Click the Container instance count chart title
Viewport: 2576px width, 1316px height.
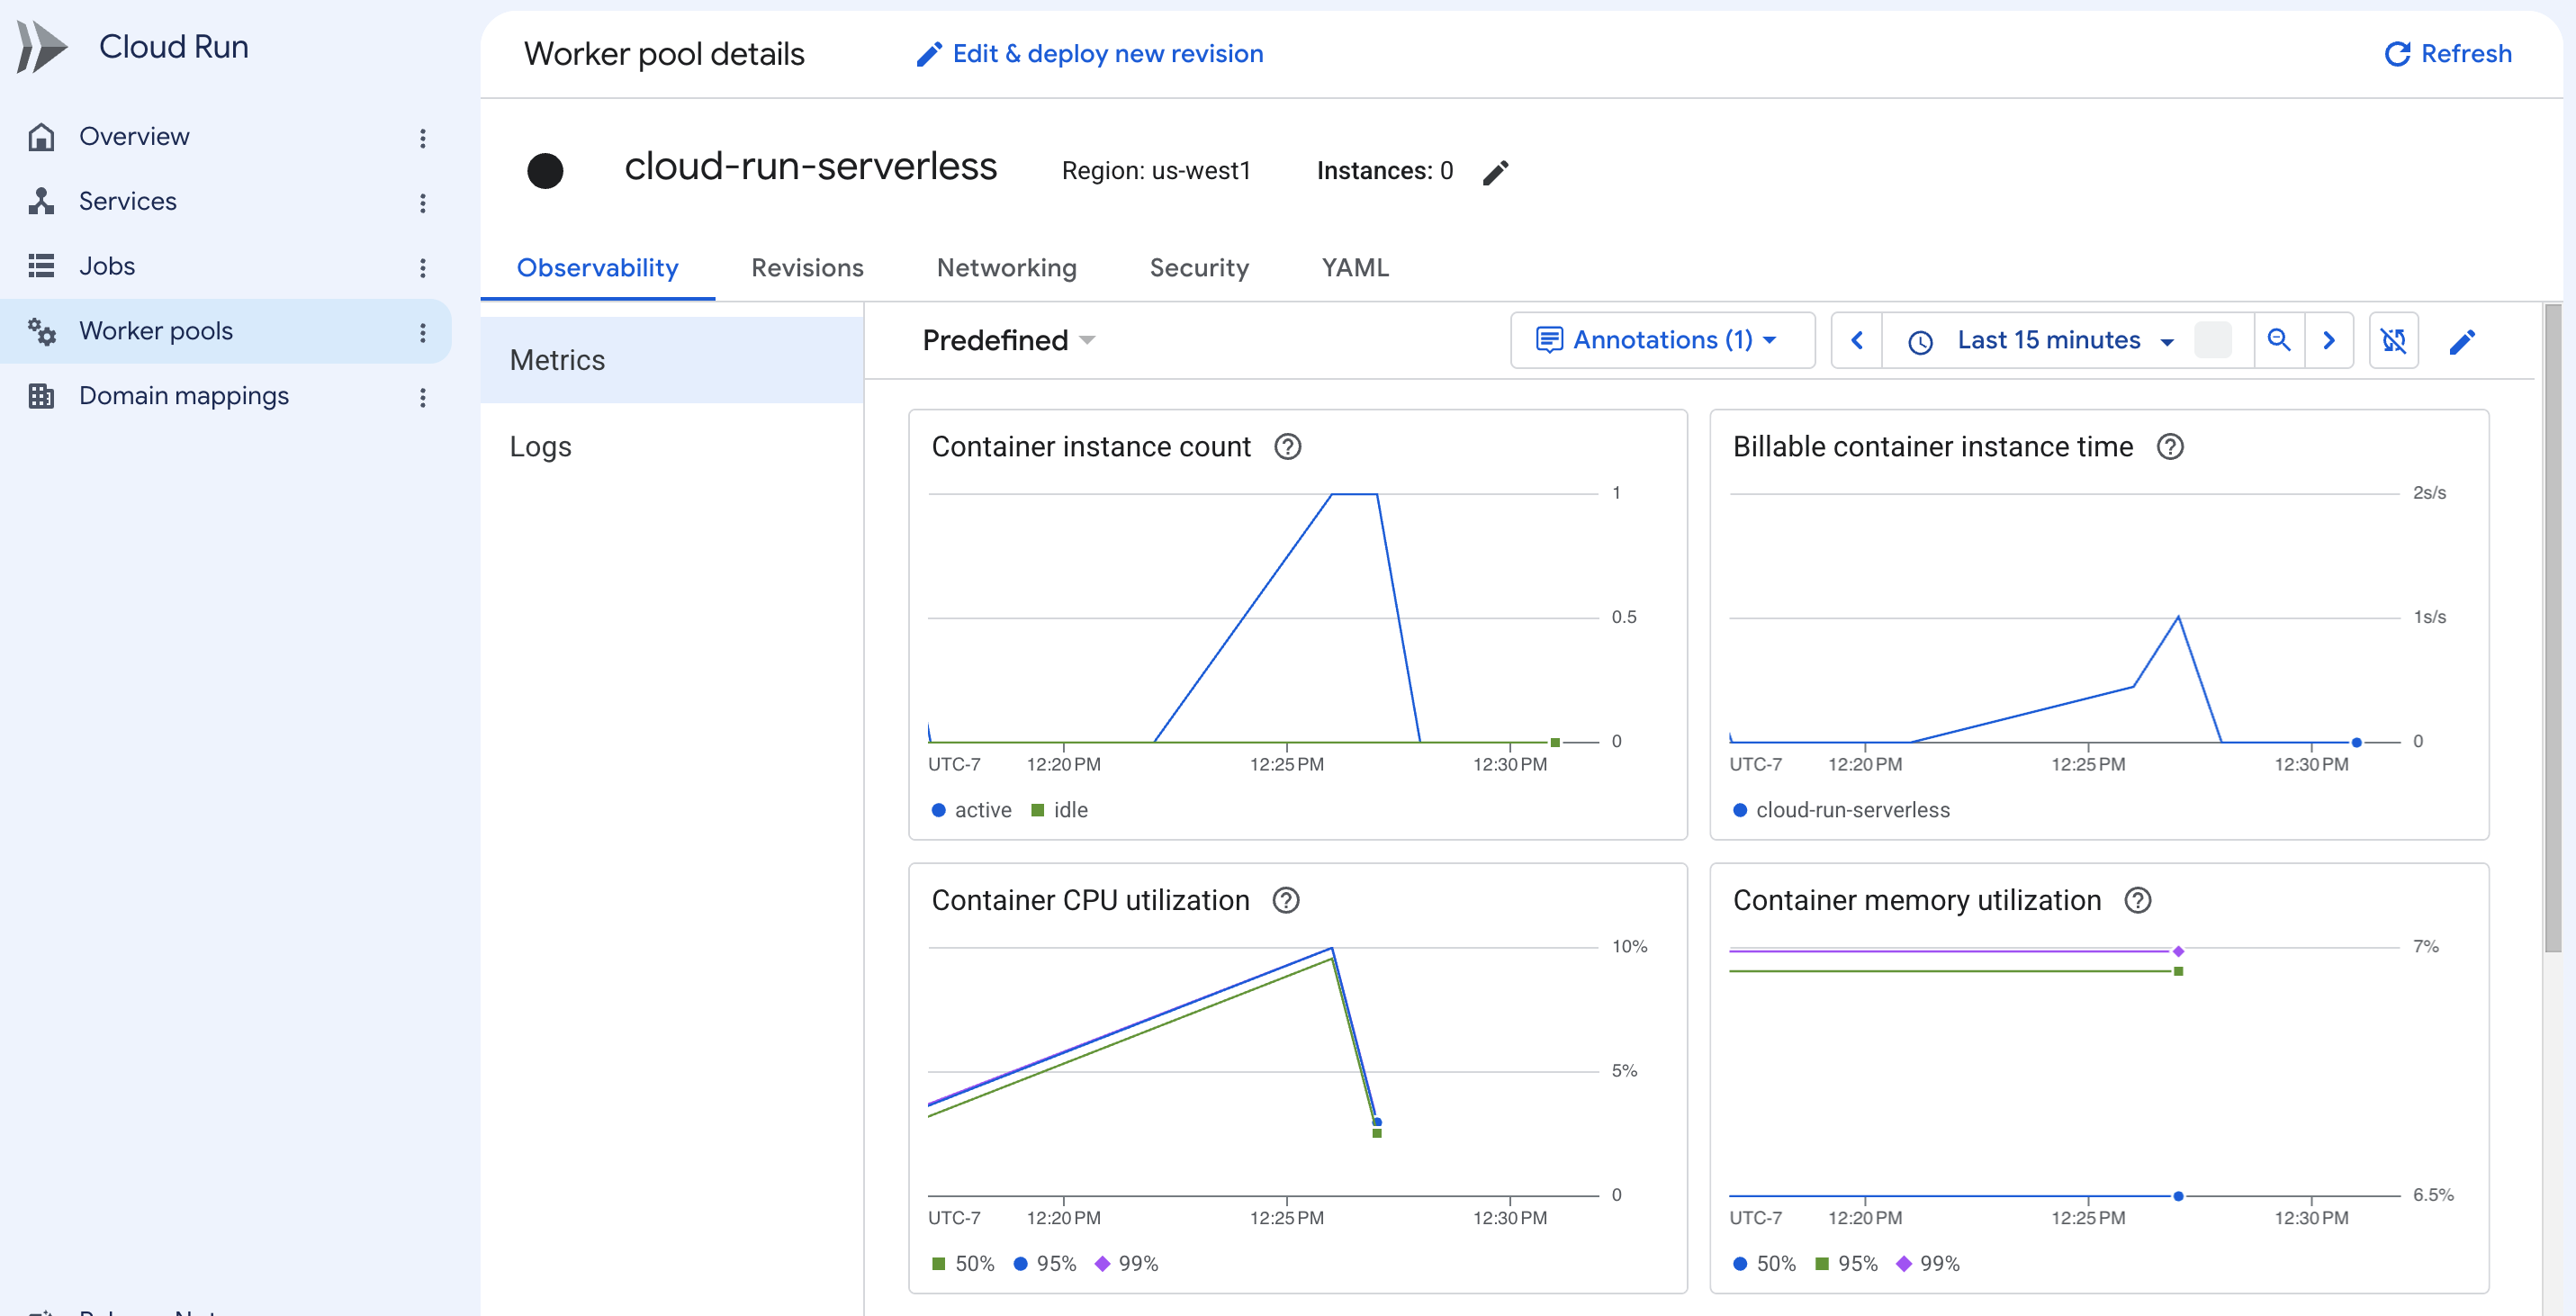(1091, 447)
